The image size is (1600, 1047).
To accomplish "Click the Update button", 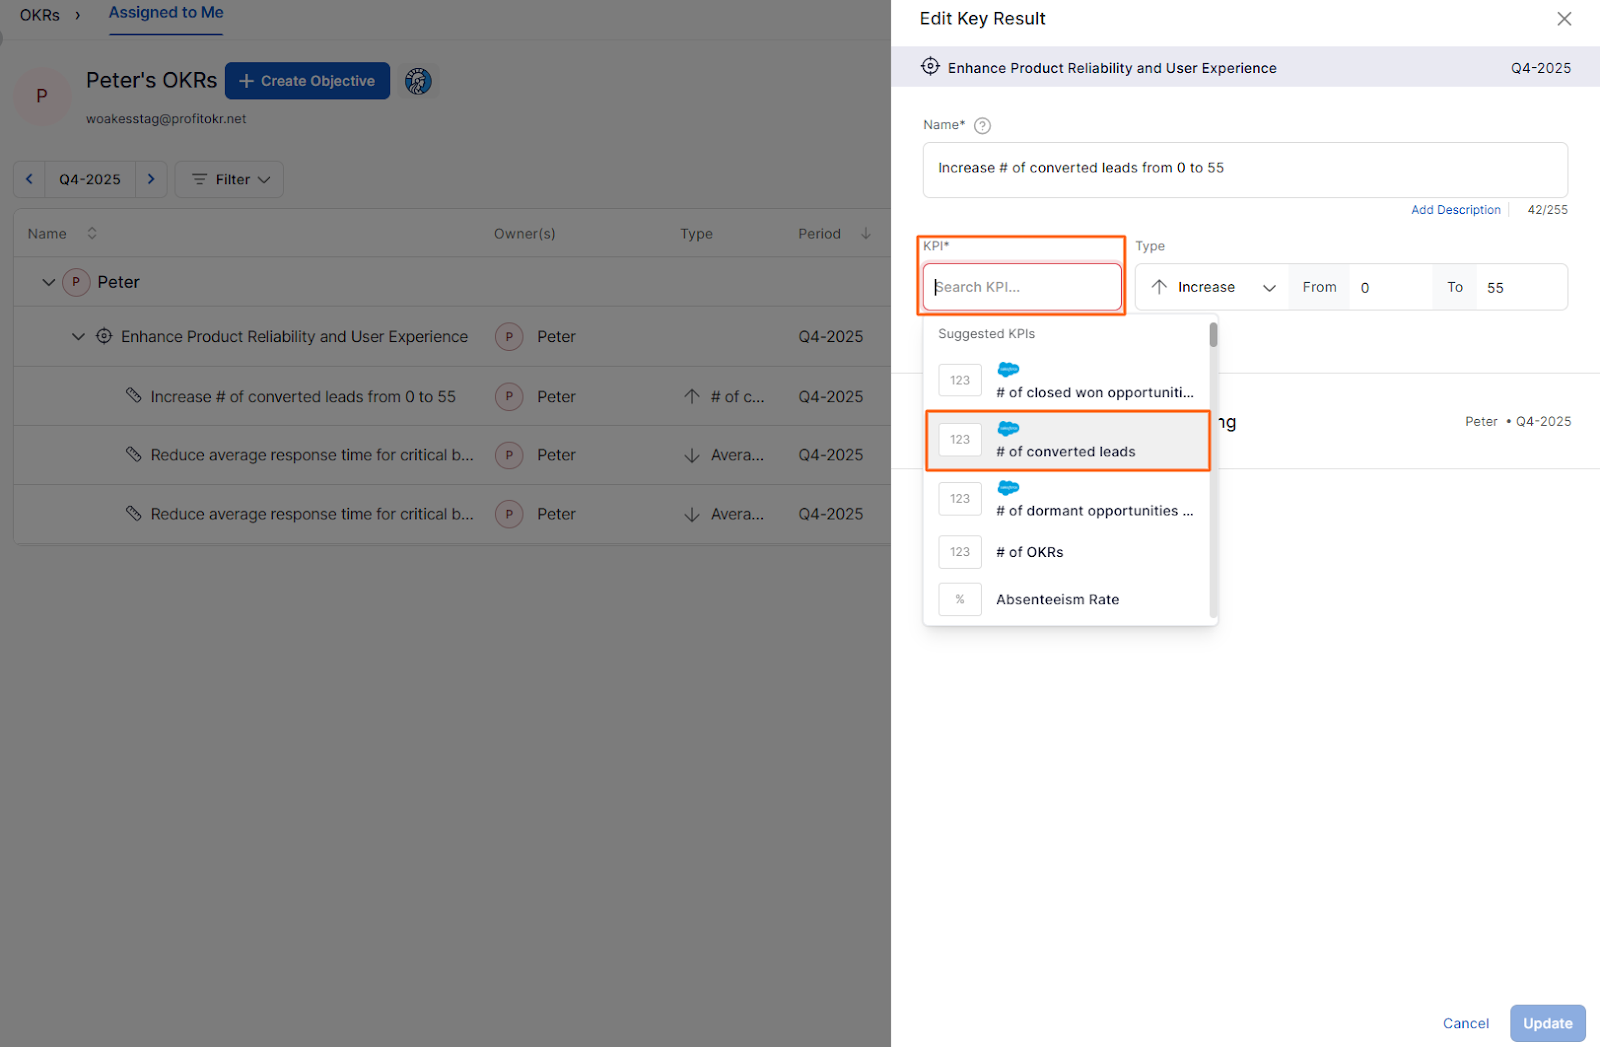I will 1547,1023.
